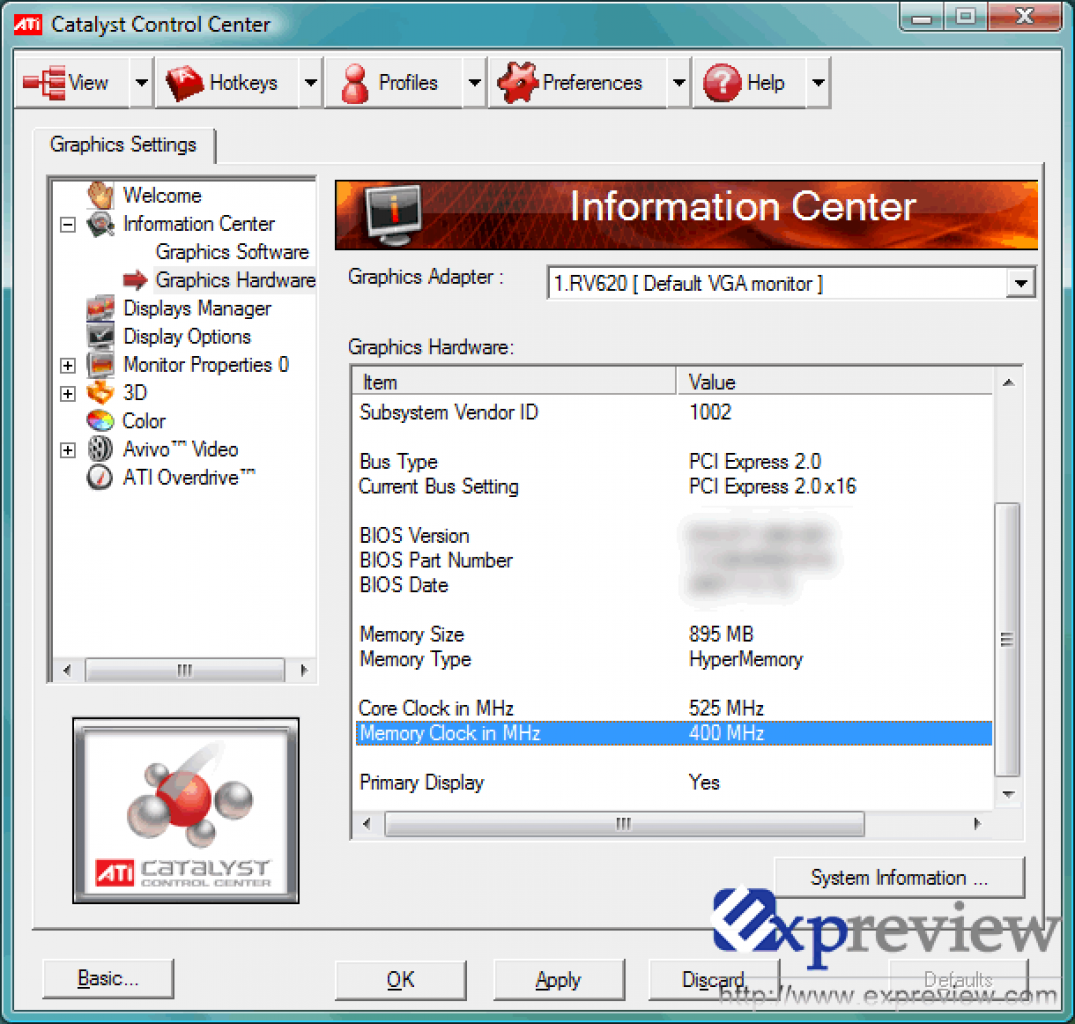
Task: Click the System Information button
Action: tap(899, 877)
